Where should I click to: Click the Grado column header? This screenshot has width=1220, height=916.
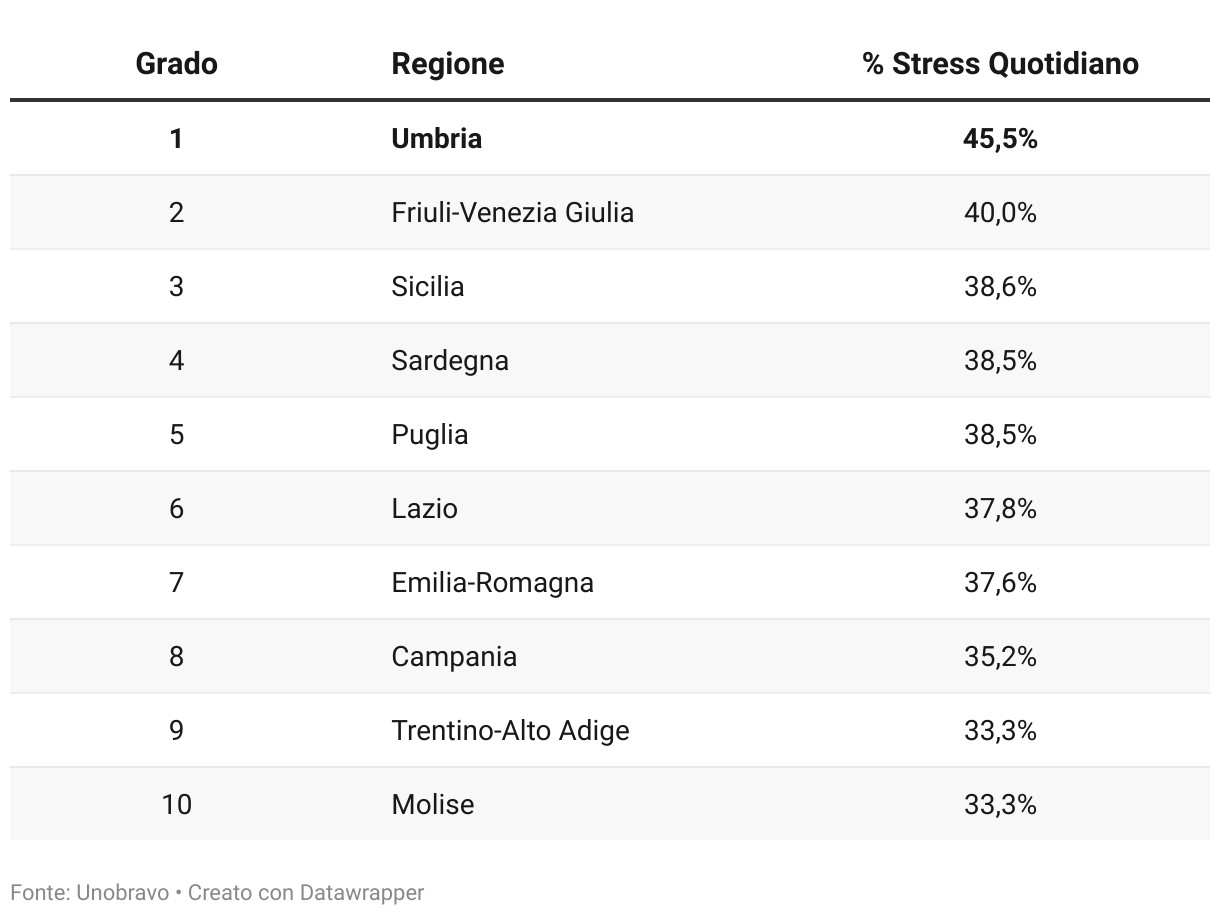tap(176, 64)
